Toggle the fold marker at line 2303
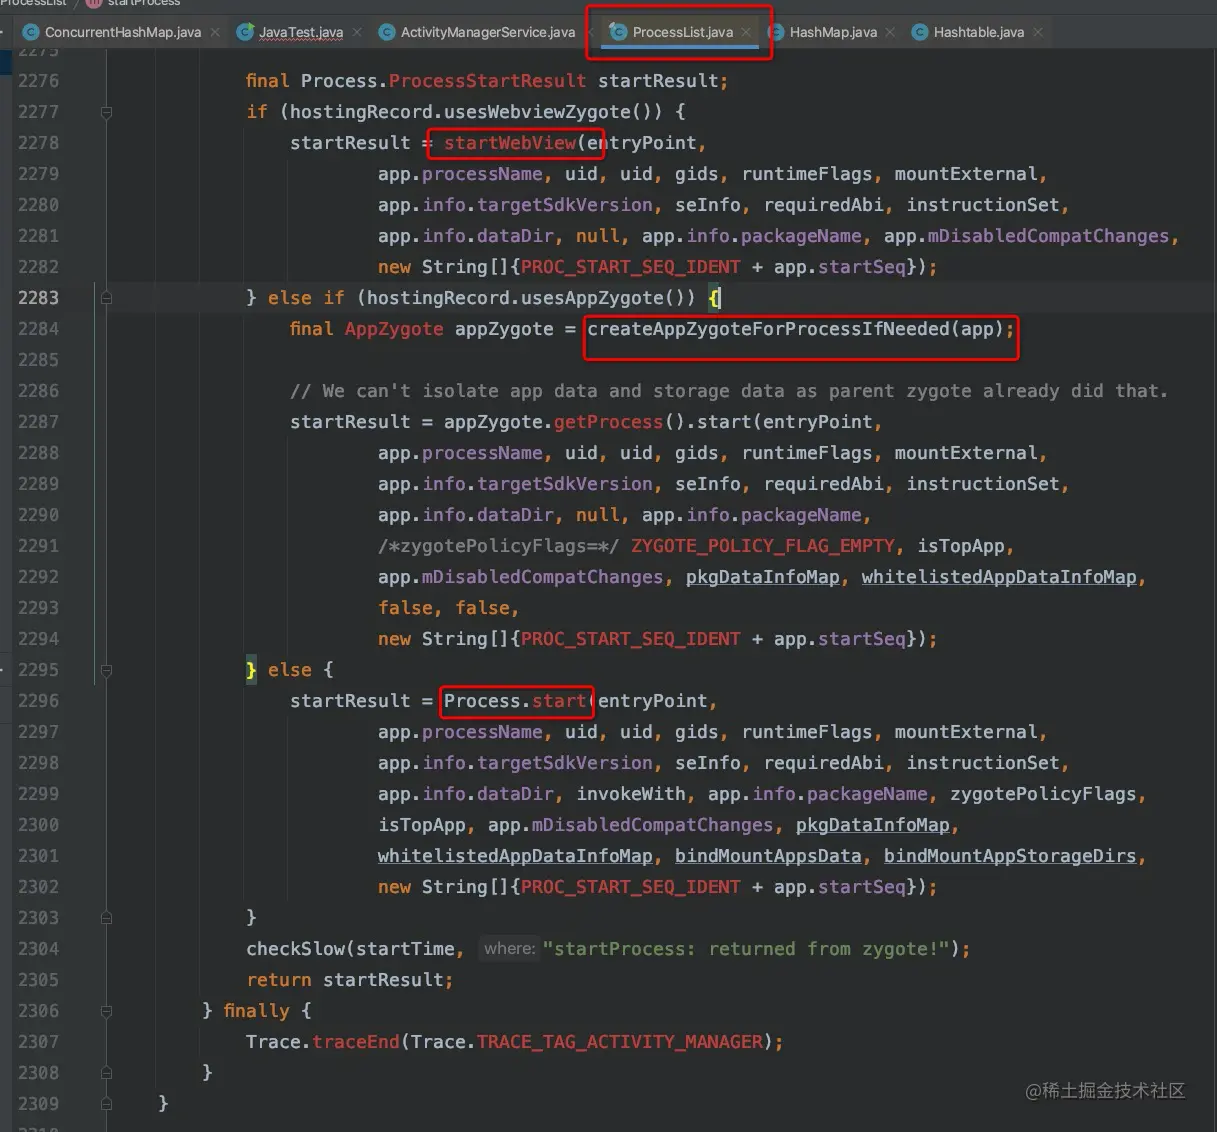1217x1132 pixels. tap(106, 918)
